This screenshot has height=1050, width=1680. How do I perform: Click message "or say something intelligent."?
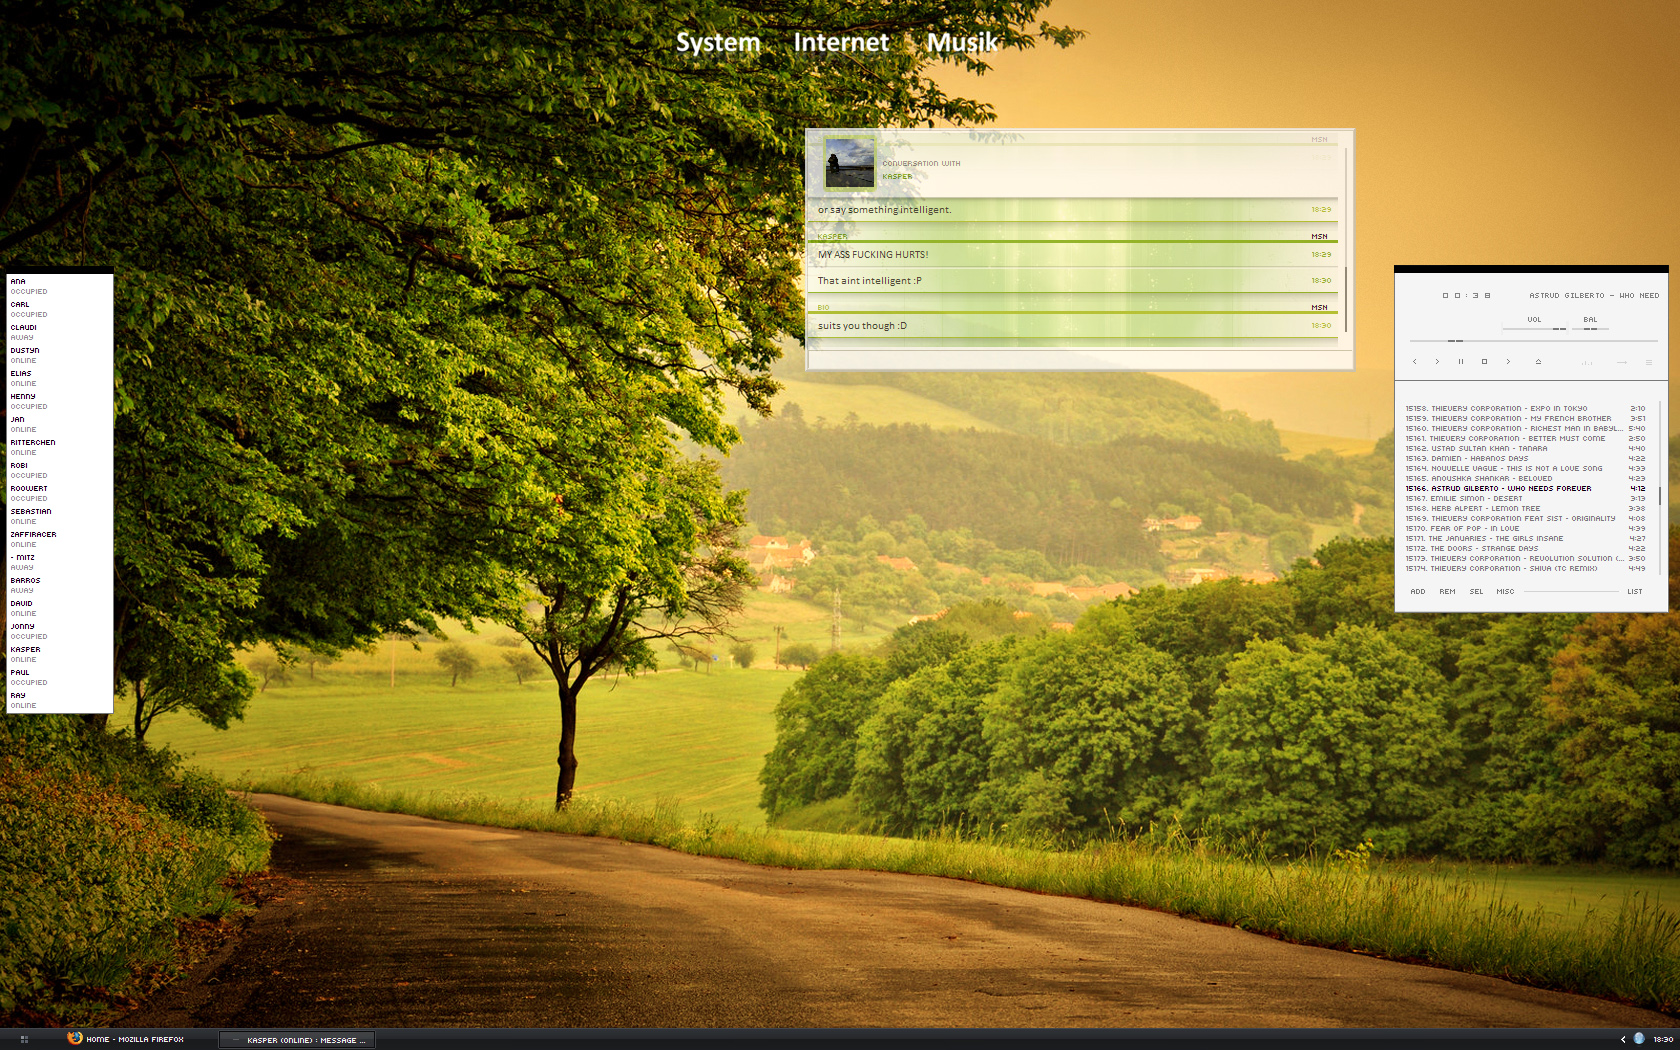(885, 210)
